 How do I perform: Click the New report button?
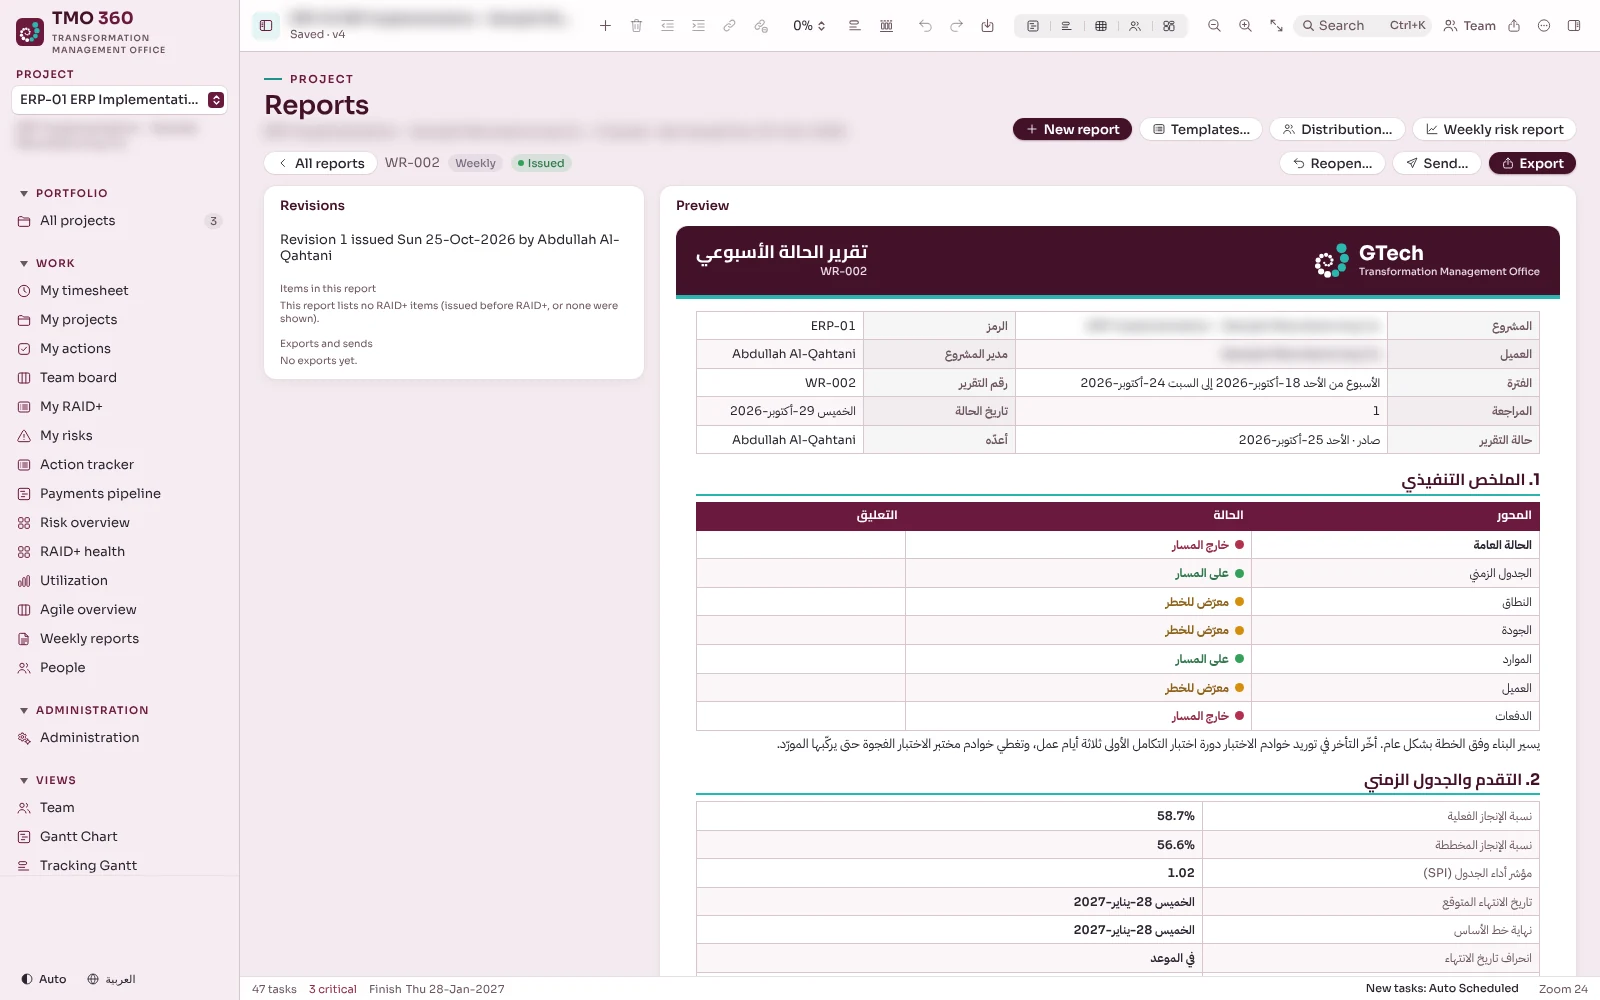(x=1072, y=129)
